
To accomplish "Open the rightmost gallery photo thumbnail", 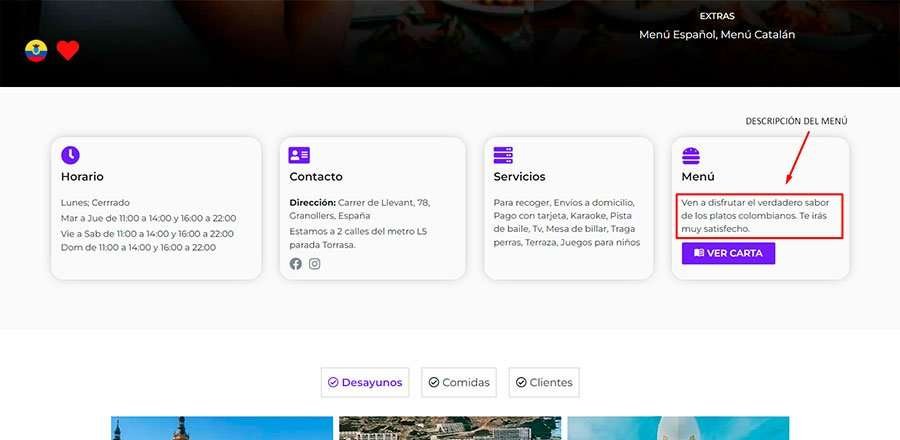I will (x=677, y=428).
